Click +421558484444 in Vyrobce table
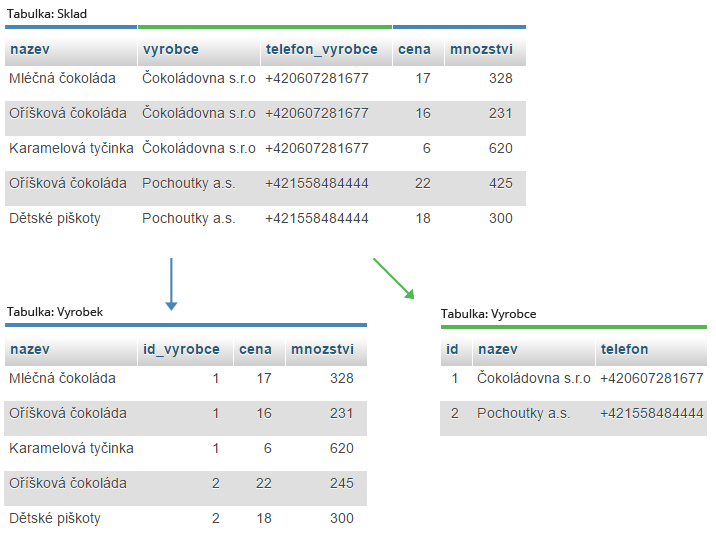Image resolution: width=716 pixels, height=545 pixels. 652,413
